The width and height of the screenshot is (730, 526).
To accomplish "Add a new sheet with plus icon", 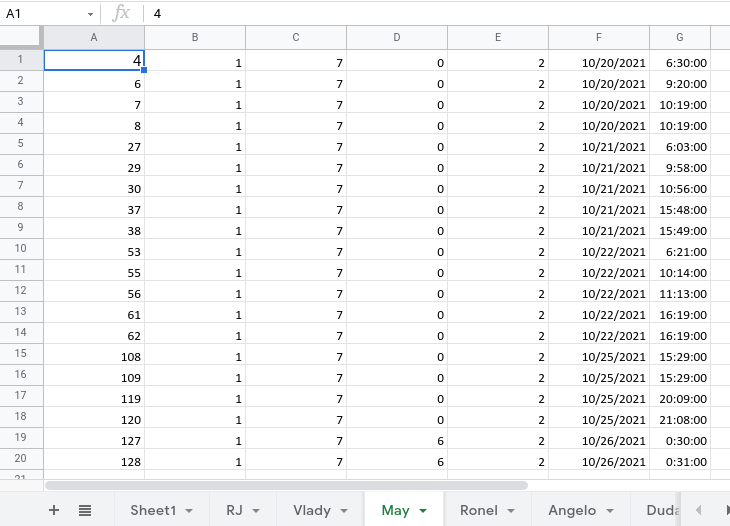I will (54, 510).
